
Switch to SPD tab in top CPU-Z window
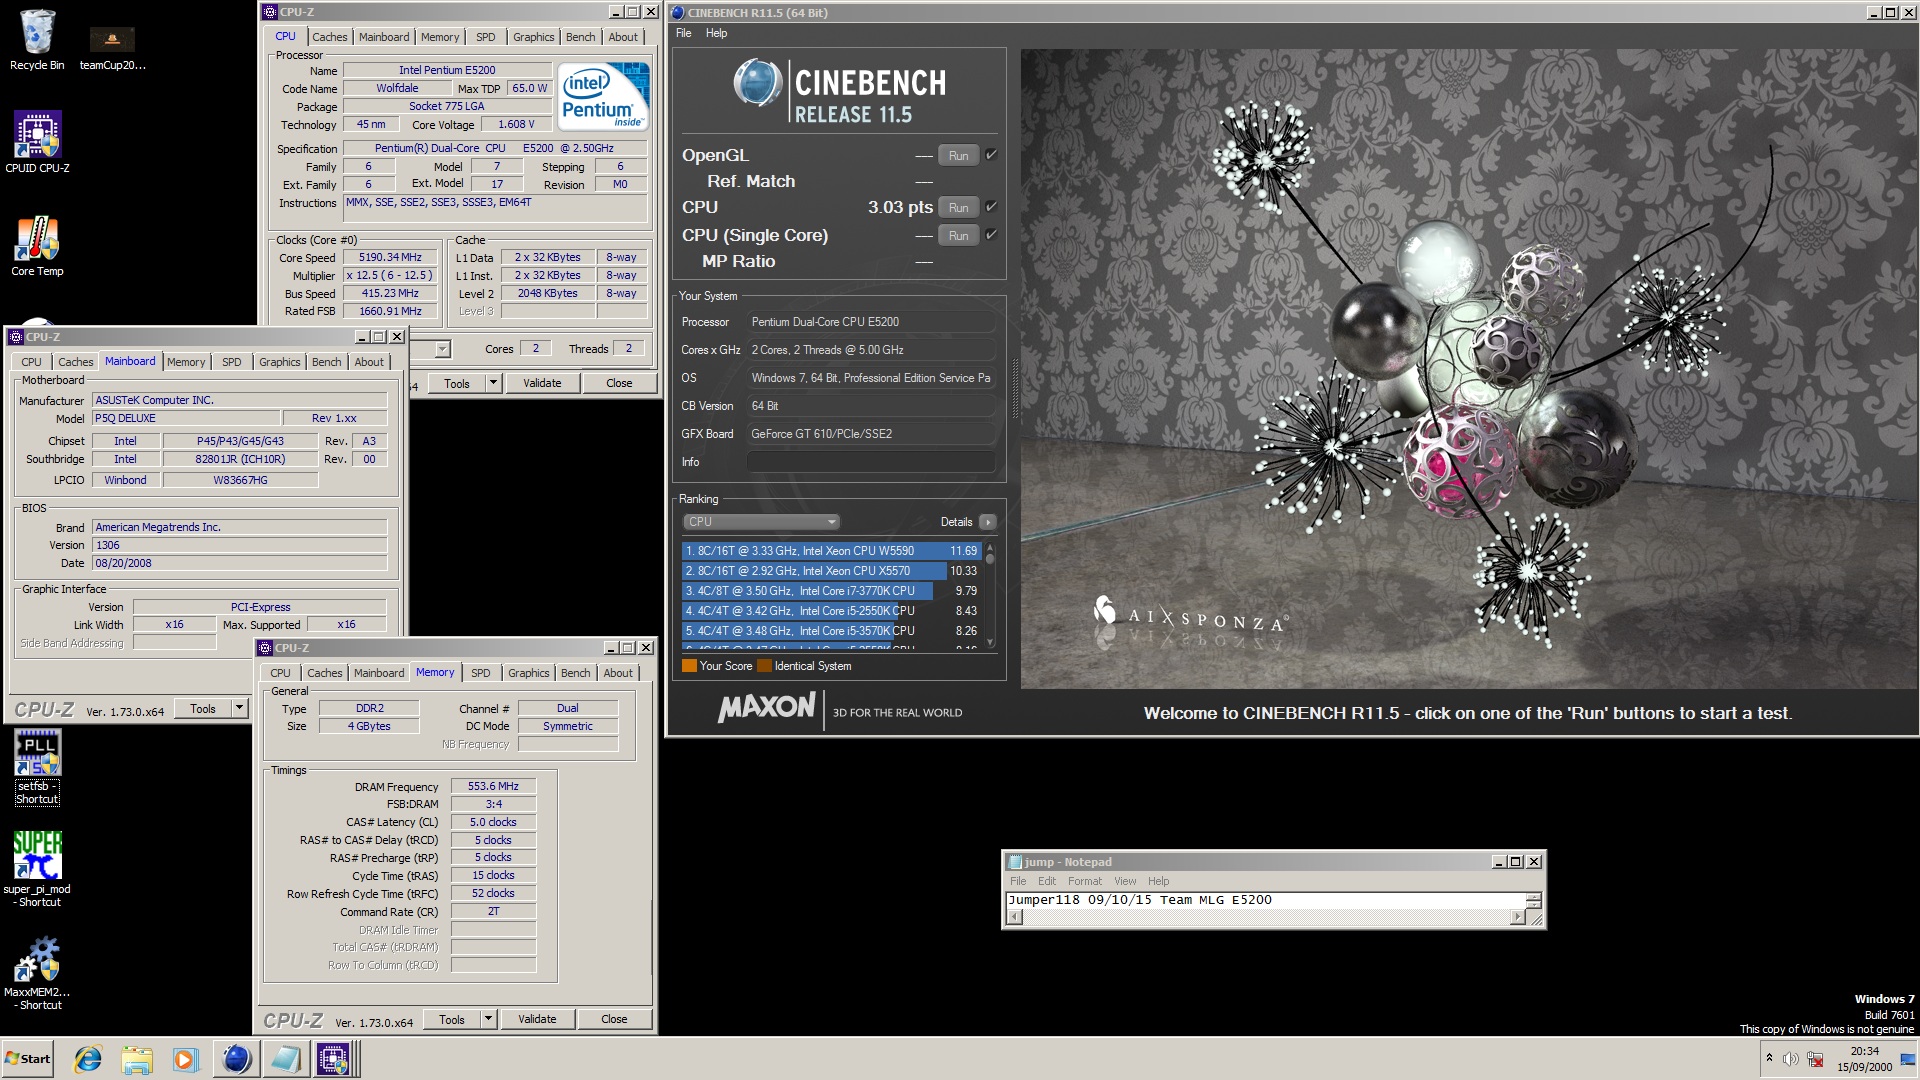pos(485,37)
